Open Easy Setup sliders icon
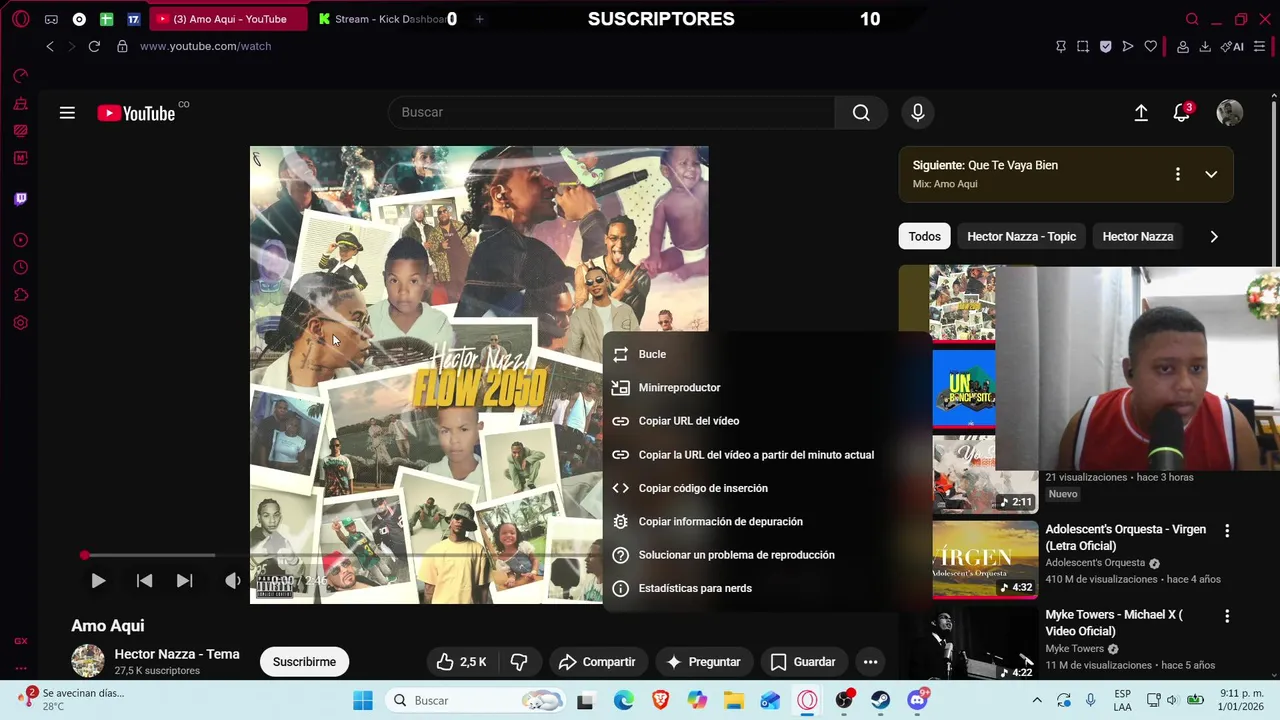The height and width of the screenshot is (720, 1280). coord(1259,46)
